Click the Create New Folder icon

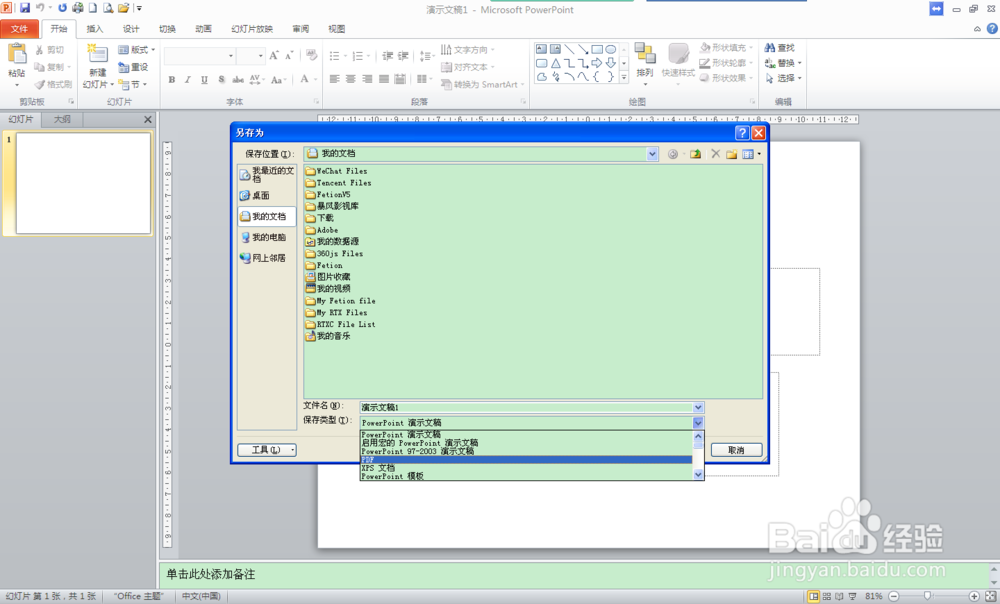tap(732, 154)
